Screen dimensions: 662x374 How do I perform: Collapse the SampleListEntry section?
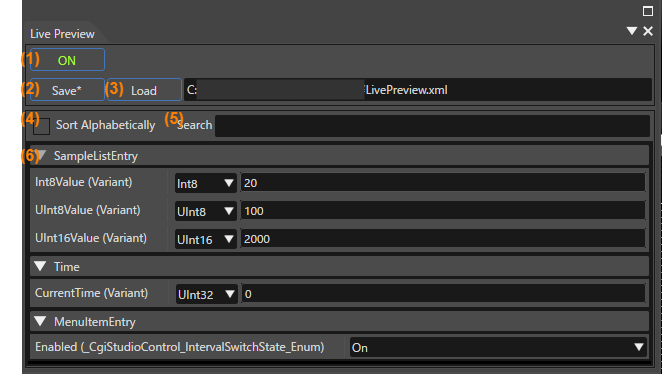[x=41, y=155]
